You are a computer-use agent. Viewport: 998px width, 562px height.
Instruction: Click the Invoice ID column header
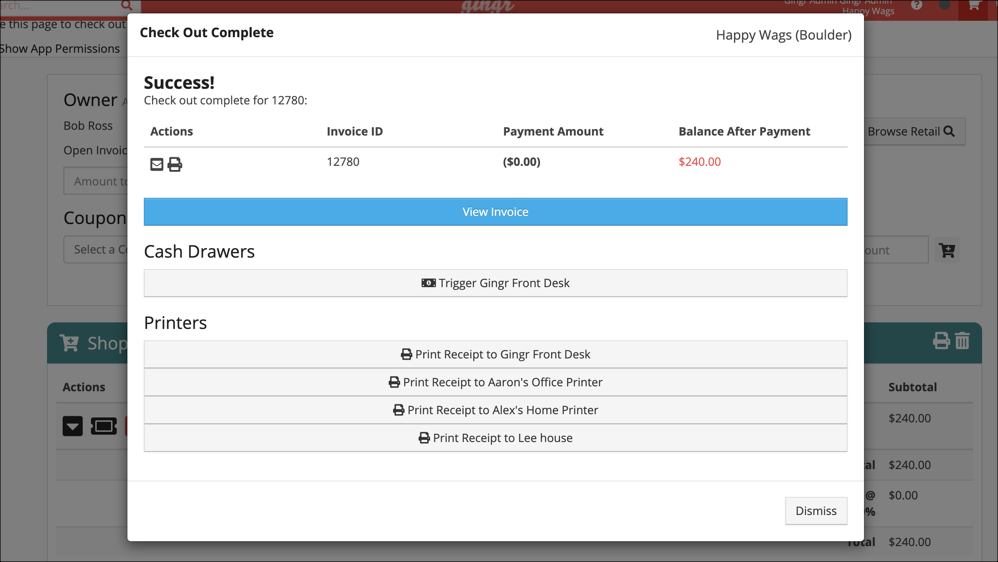click(x=355, y=131)
